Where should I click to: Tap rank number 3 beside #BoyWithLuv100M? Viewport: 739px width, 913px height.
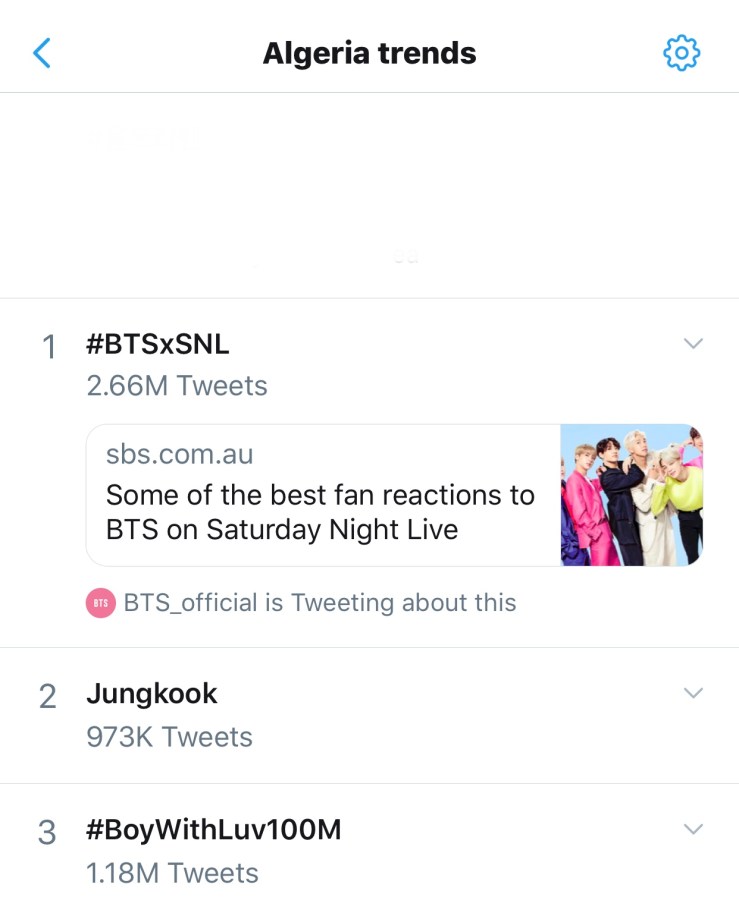[x=48, y=832]
